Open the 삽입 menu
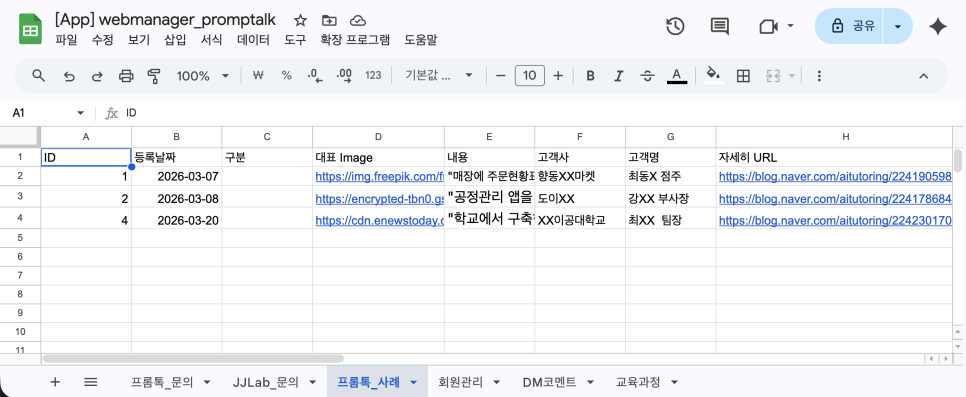 (x=175, y=41)
